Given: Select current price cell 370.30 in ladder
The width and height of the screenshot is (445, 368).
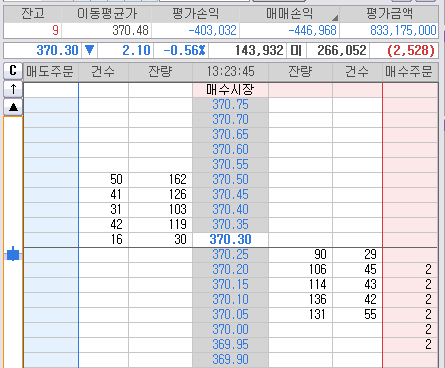Looking at the screenshot, I should click(x=230, y=240).
